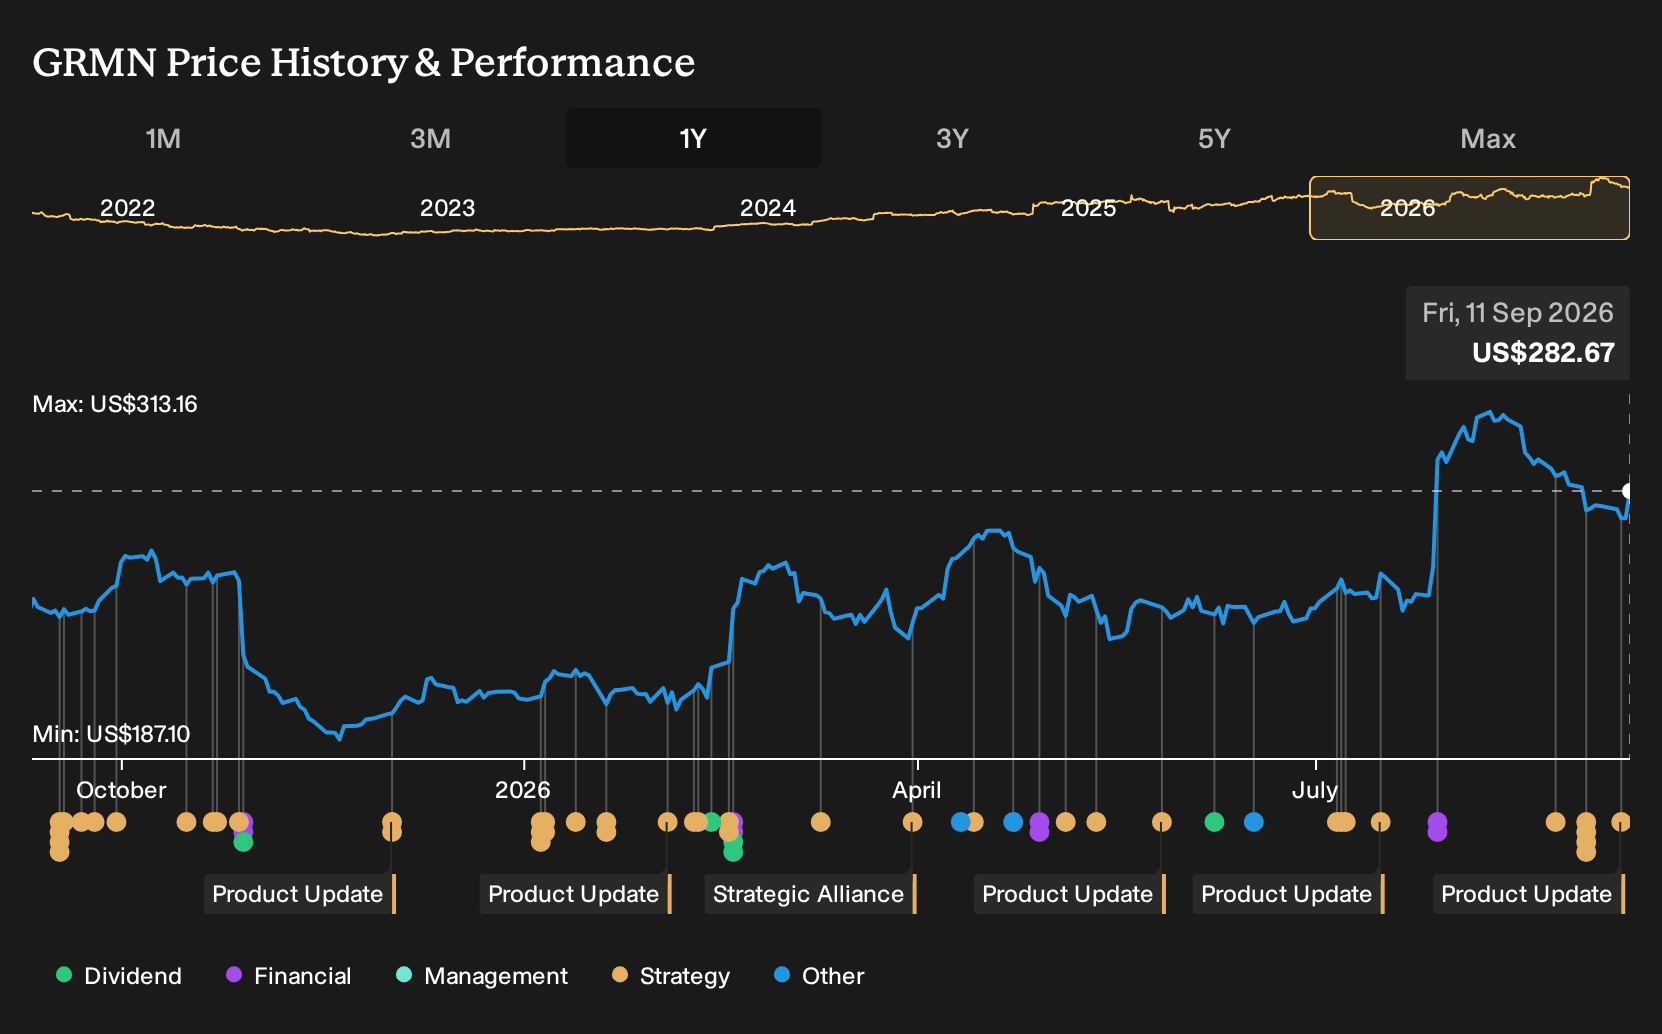Click '2022' in the overview mini chart
The image size is (1662, 1034).
click(128, 208)
